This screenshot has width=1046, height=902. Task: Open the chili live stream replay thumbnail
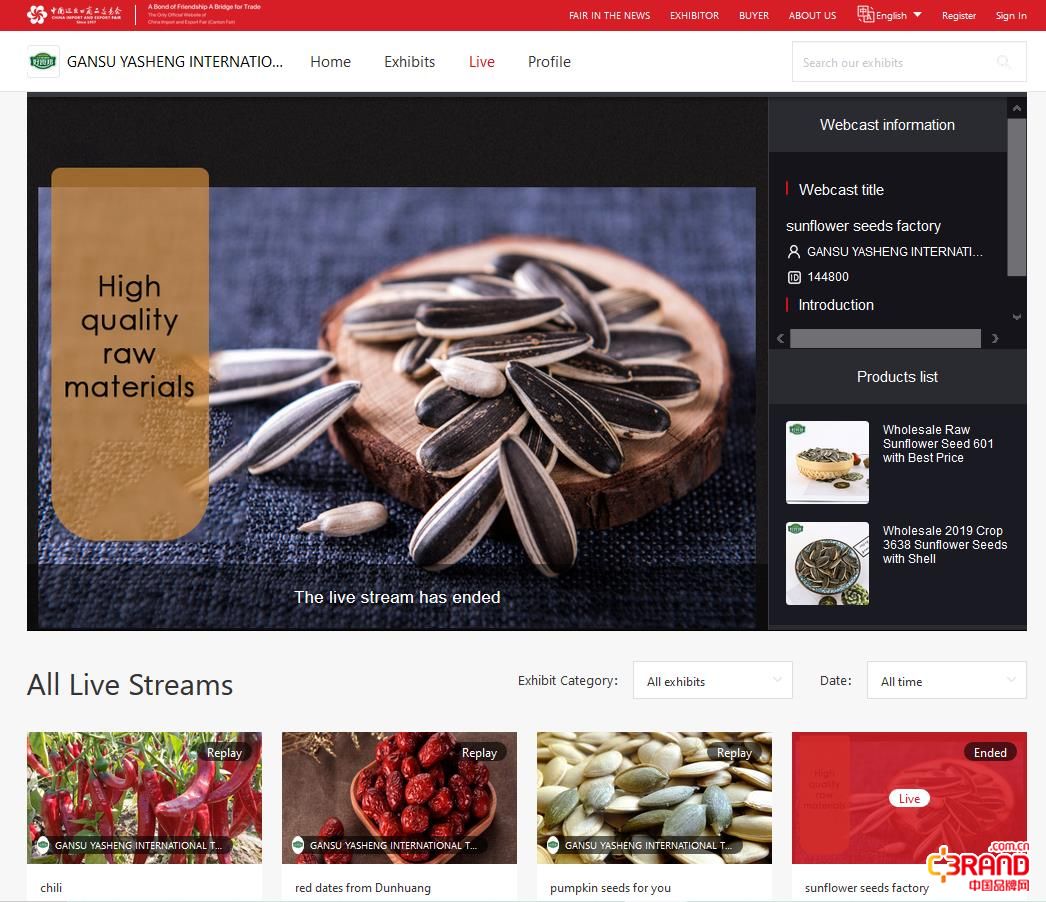click(144, 797)
